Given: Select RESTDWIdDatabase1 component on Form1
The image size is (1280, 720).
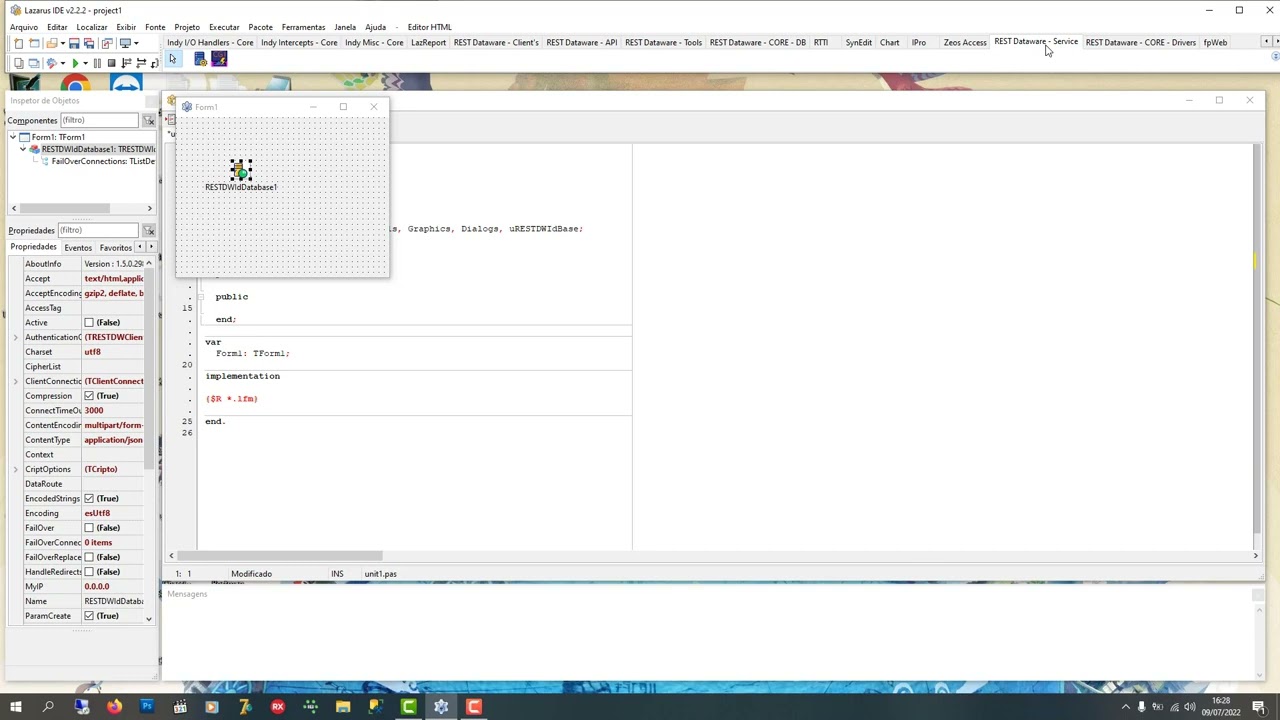Looking at the screenshot, I should [241, 169].
